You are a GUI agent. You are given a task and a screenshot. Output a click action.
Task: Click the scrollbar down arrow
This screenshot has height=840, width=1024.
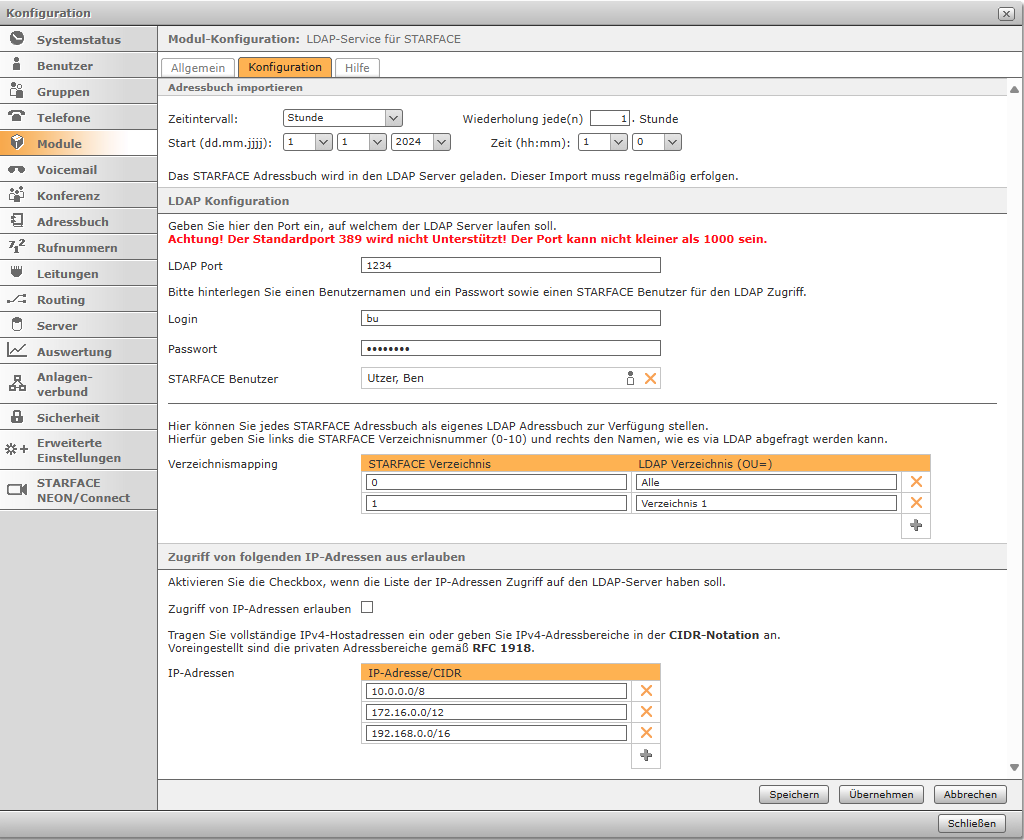[x=1014, y=767]
